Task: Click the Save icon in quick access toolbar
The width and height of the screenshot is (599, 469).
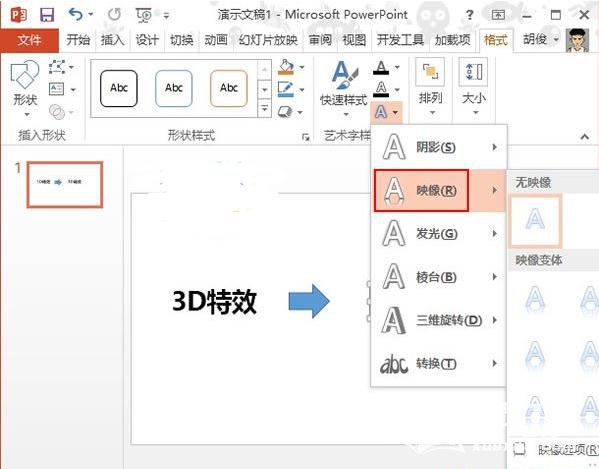Action: pos(47,15)
